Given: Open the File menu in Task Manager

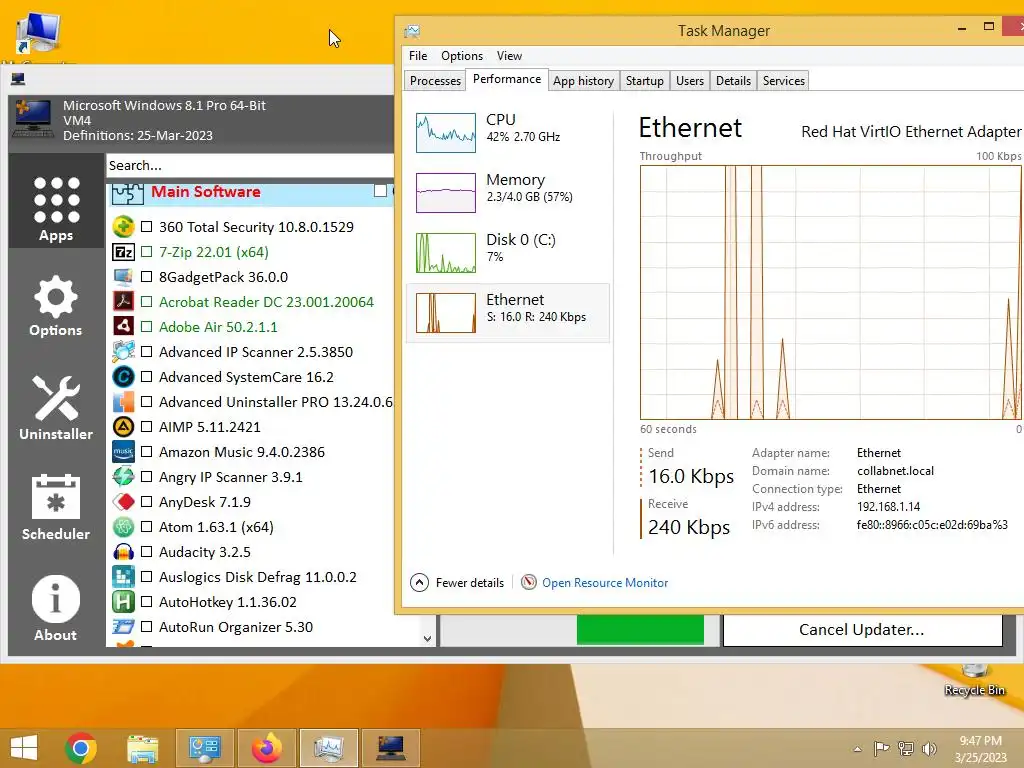Looking at the screenshot, I should 418,56.
